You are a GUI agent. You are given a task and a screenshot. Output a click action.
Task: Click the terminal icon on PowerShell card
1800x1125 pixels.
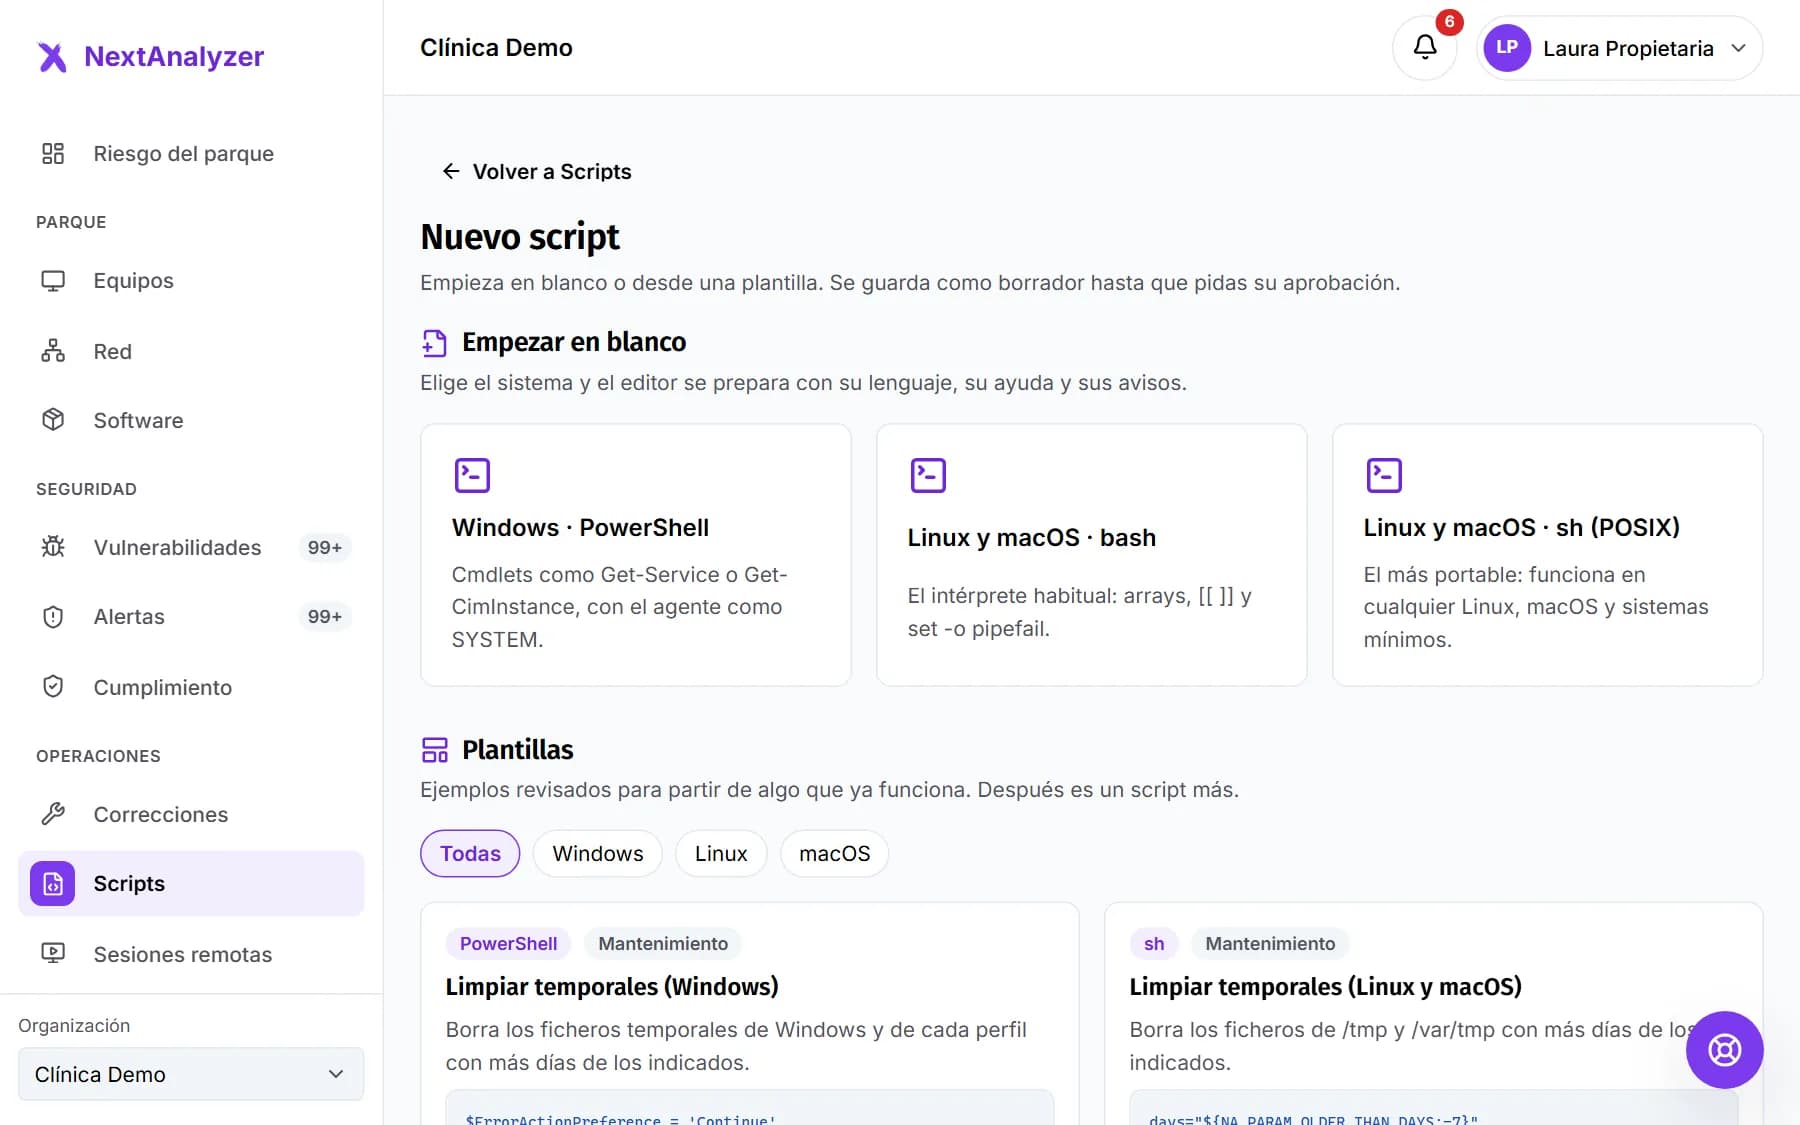click(472, 475)
